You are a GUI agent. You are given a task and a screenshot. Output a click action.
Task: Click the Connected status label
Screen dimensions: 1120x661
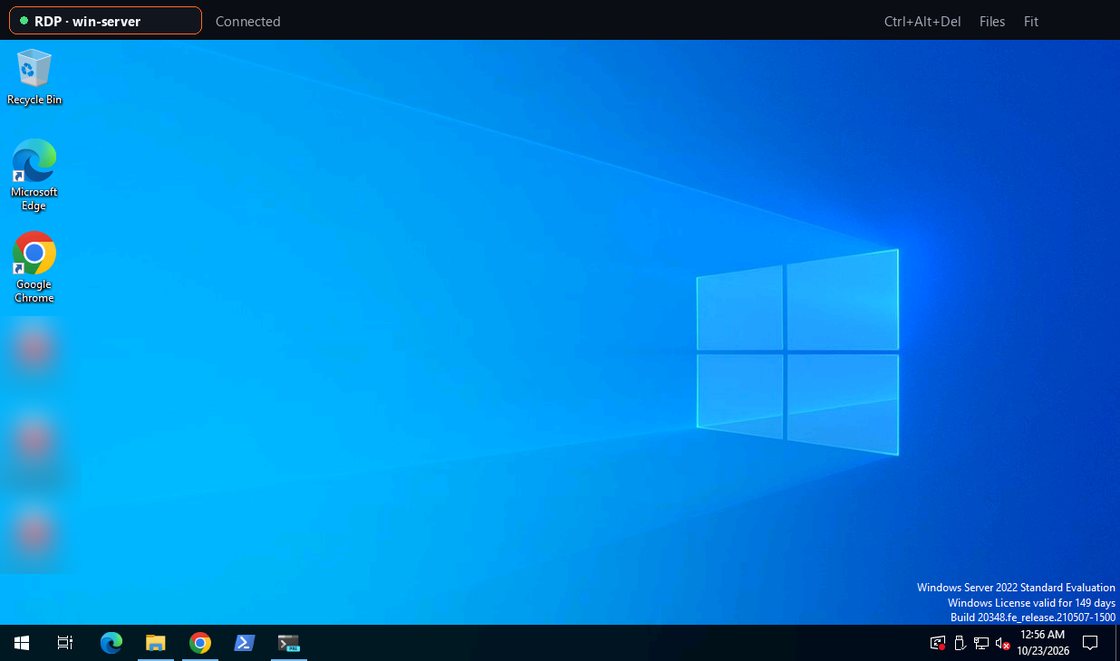[248, 21]
